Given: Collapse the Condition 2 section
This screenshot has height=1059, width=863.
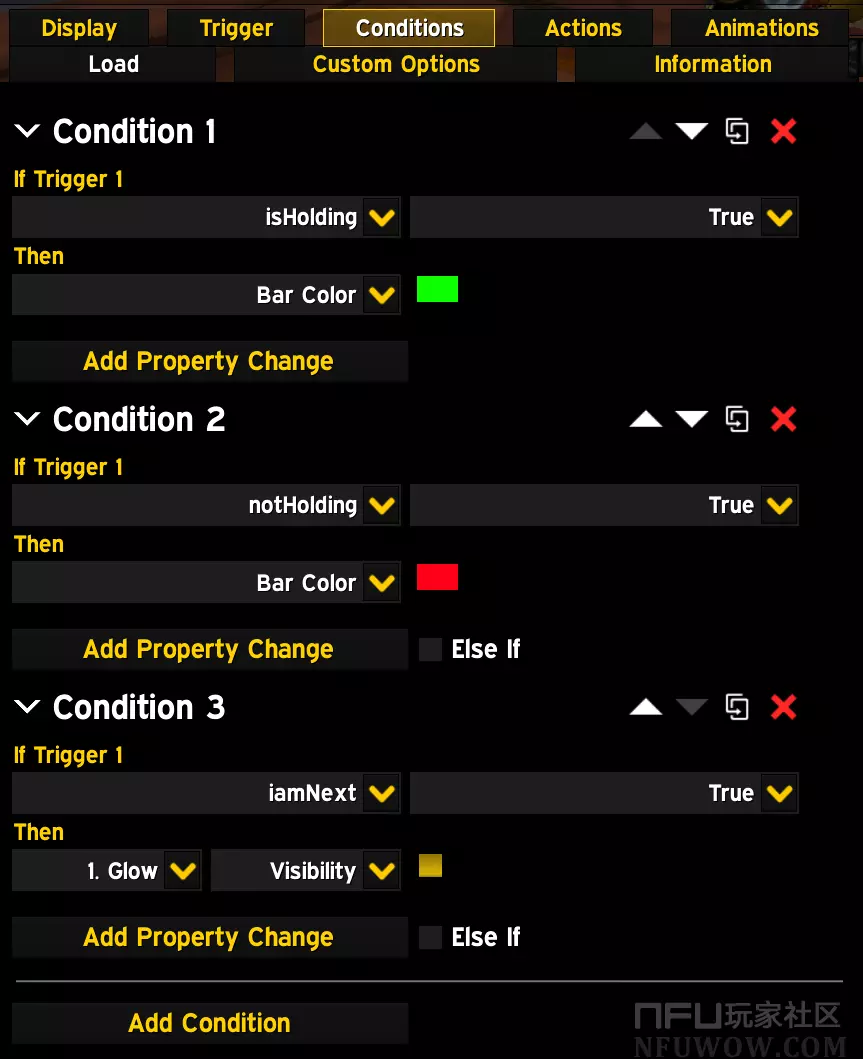Looking at the screenshot, I should [x=27, y=419].
